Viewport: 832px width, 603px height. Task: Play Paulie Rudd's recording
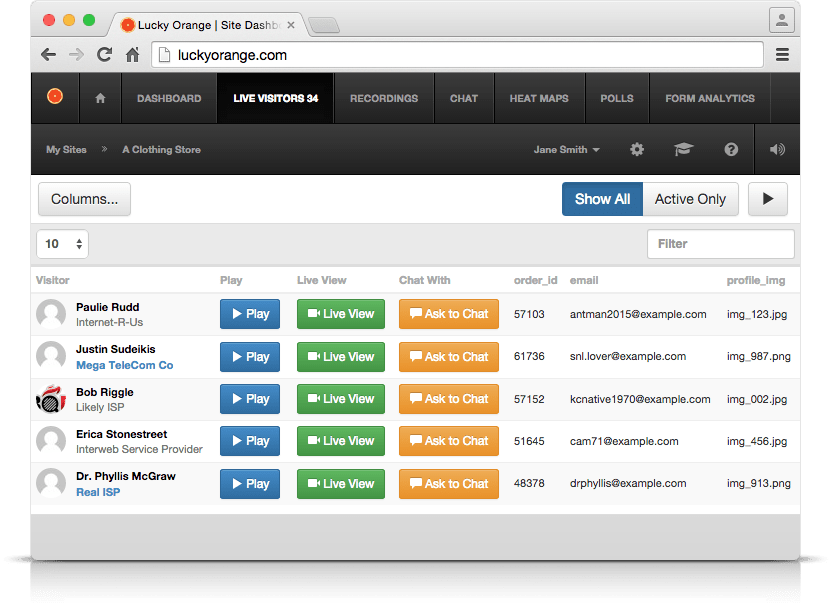[x=250, y=314]
